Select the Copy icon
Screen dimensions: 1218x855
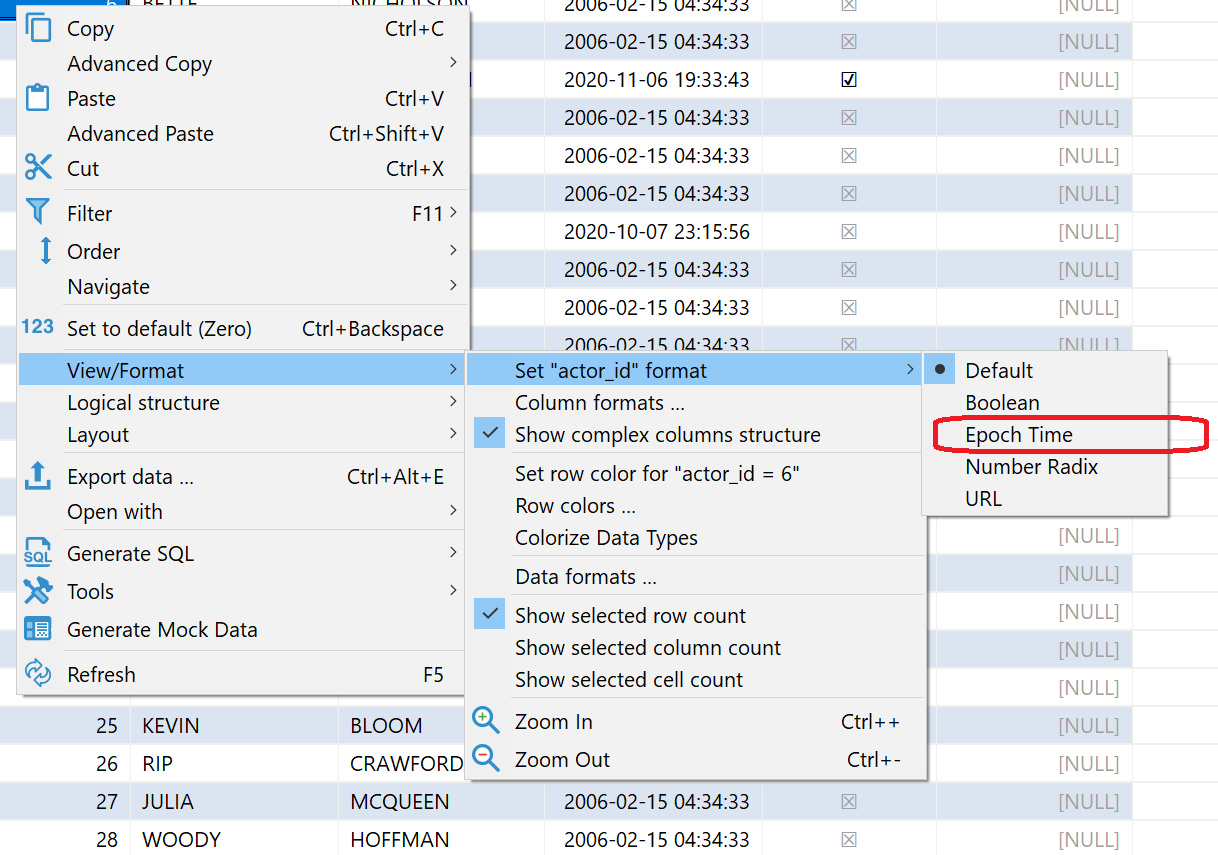point(39,28)
